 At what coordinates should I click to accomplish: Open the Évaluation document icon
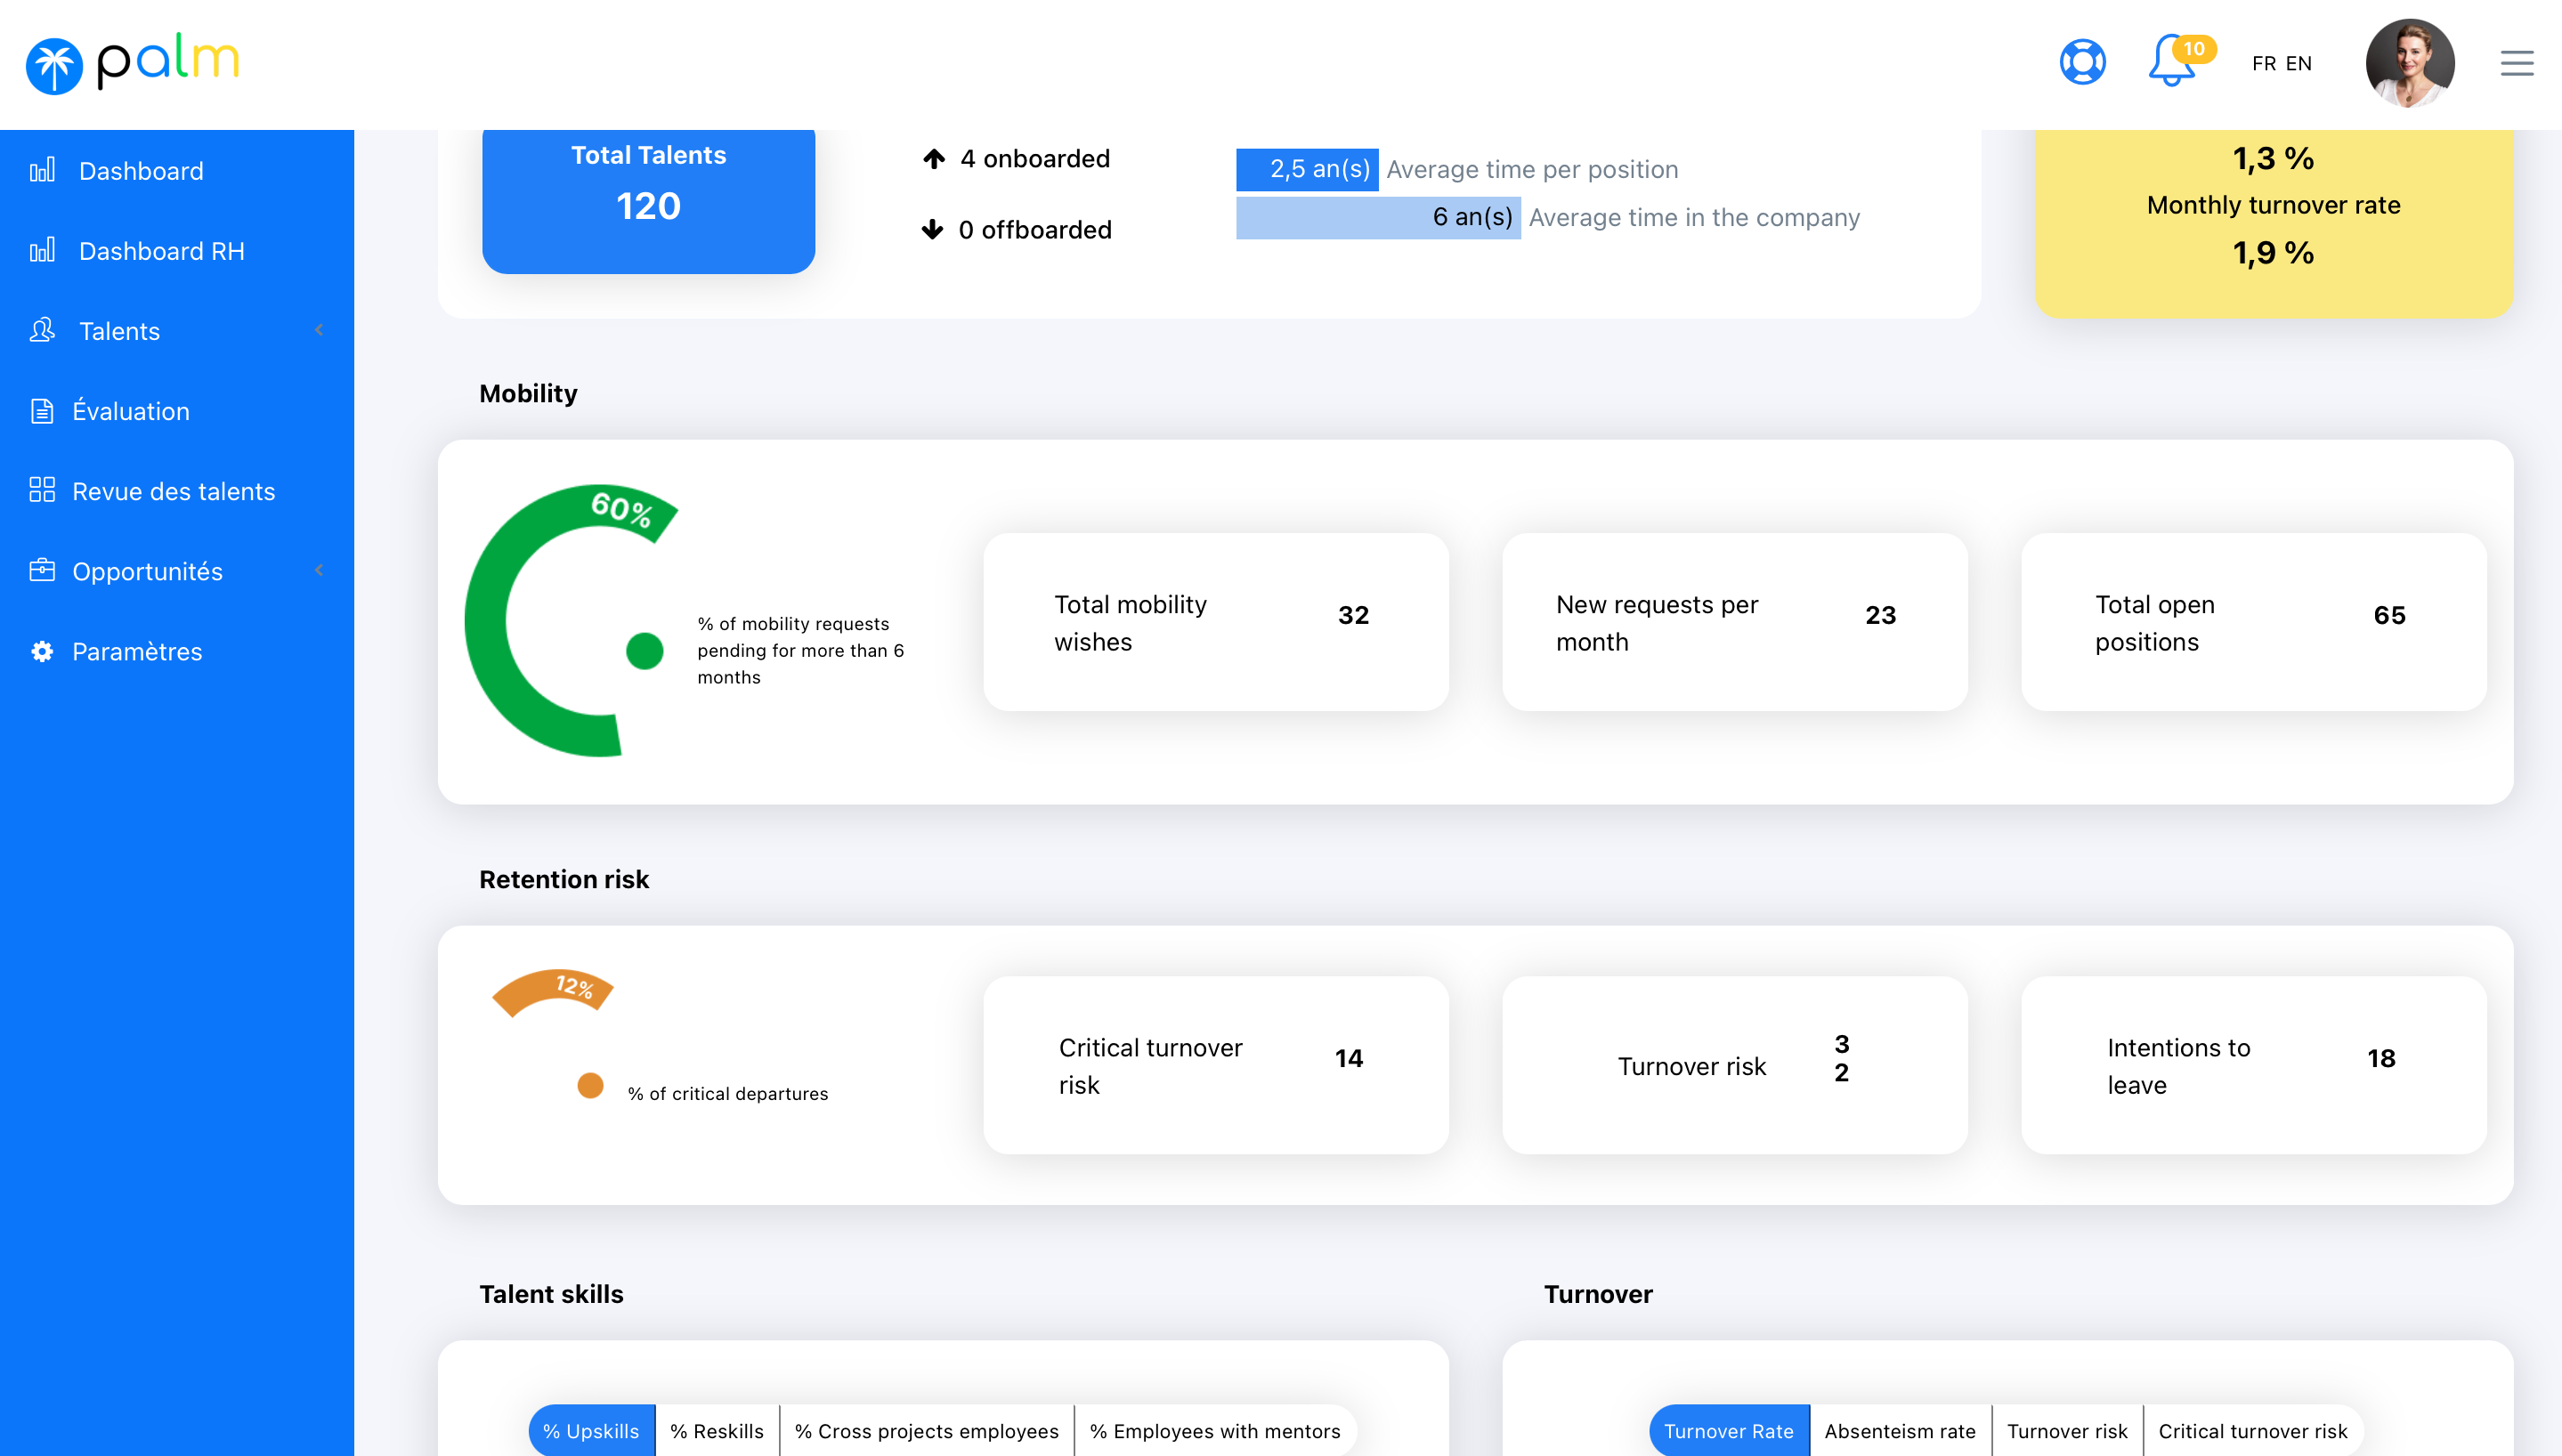42,411
